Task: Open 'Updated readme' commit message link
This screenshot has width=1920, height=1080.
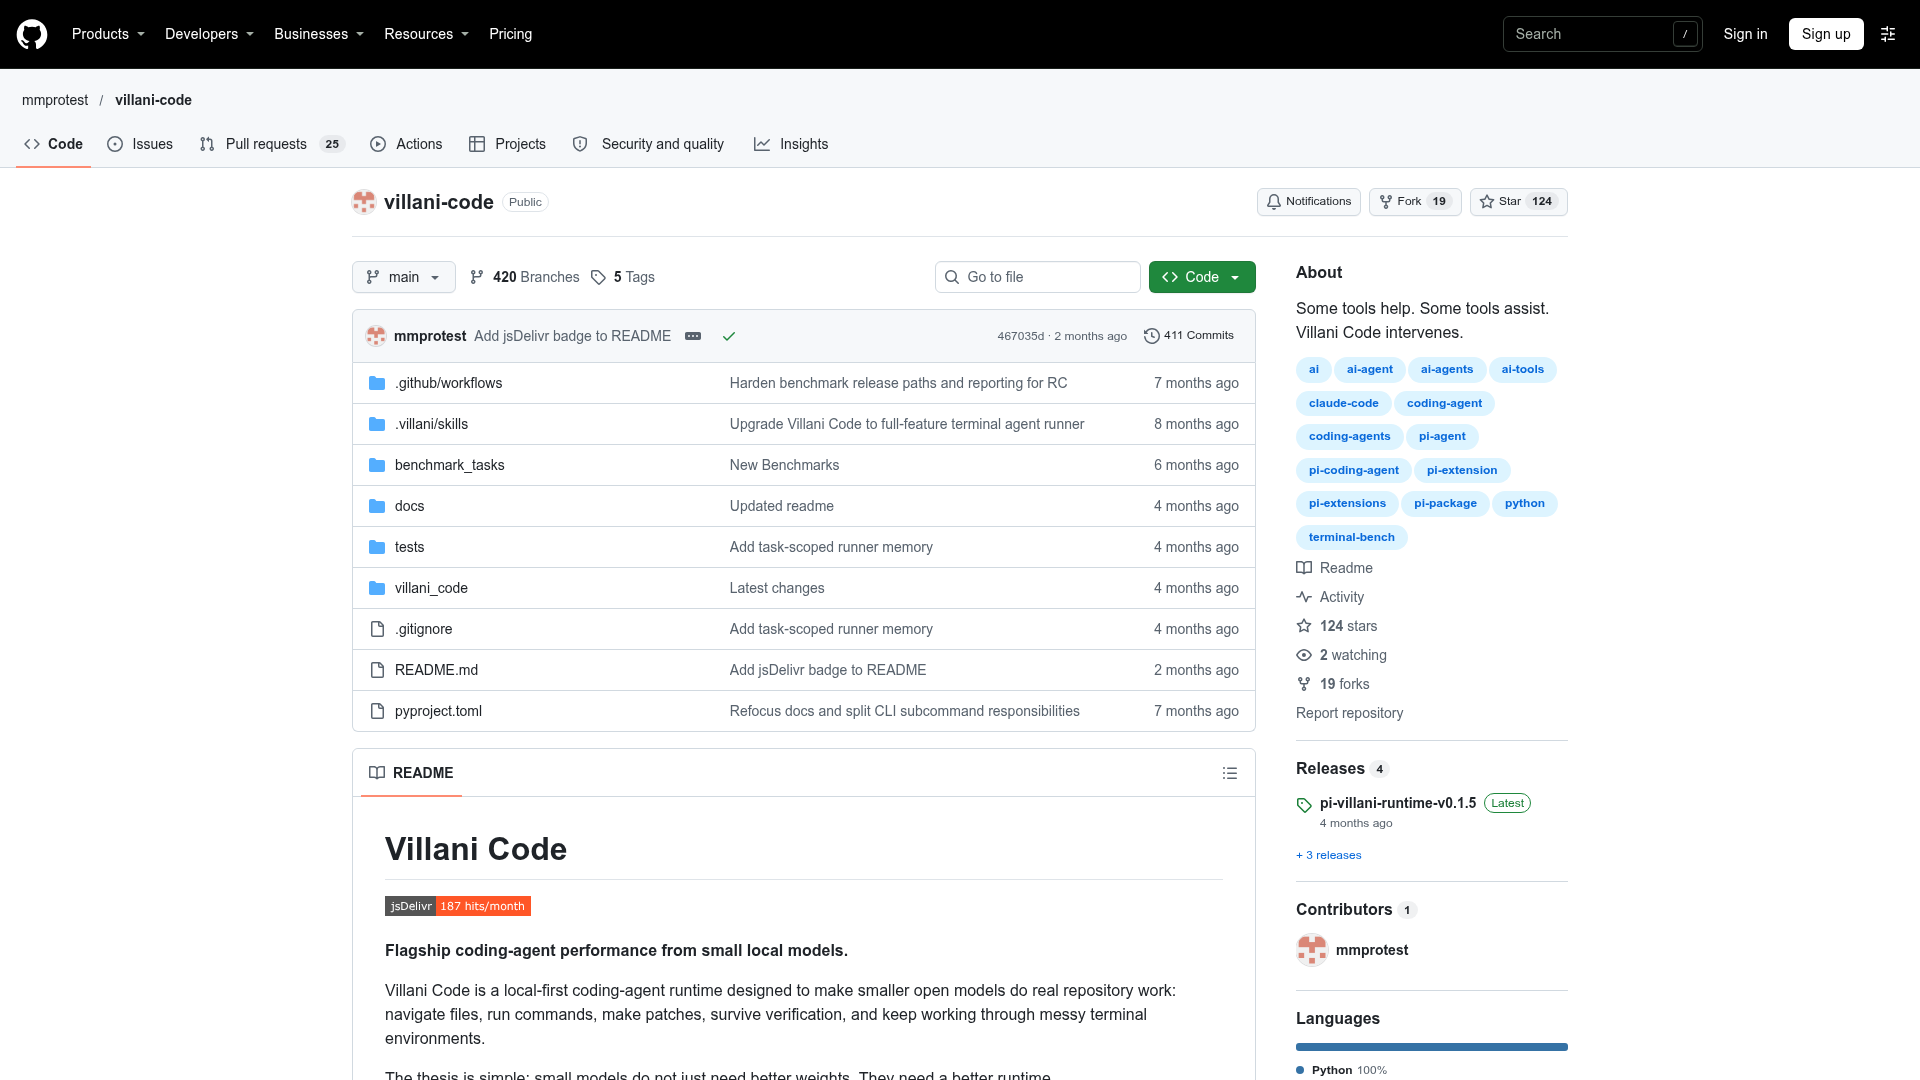Action: pos(781,506)
